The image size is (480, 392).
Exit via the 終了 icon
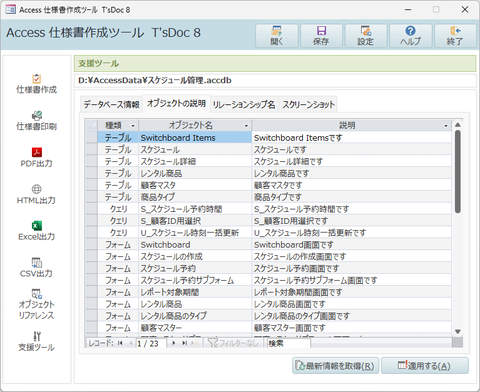[455, 36]
